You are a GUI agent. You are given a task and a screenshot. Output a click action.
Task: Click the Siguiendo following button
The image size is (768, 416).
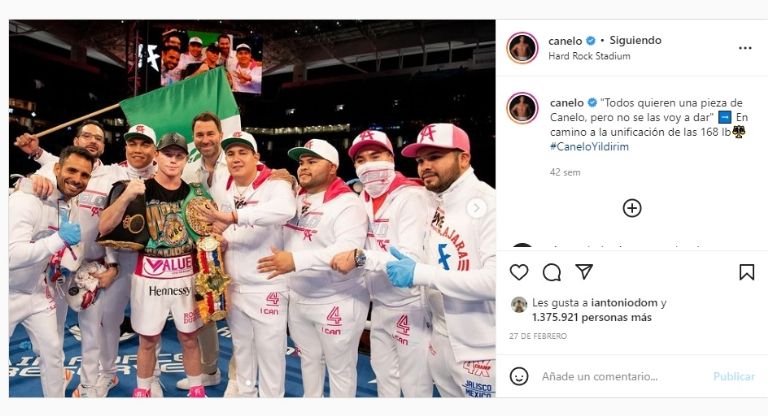pyautogui.click(x=635, y=40)
